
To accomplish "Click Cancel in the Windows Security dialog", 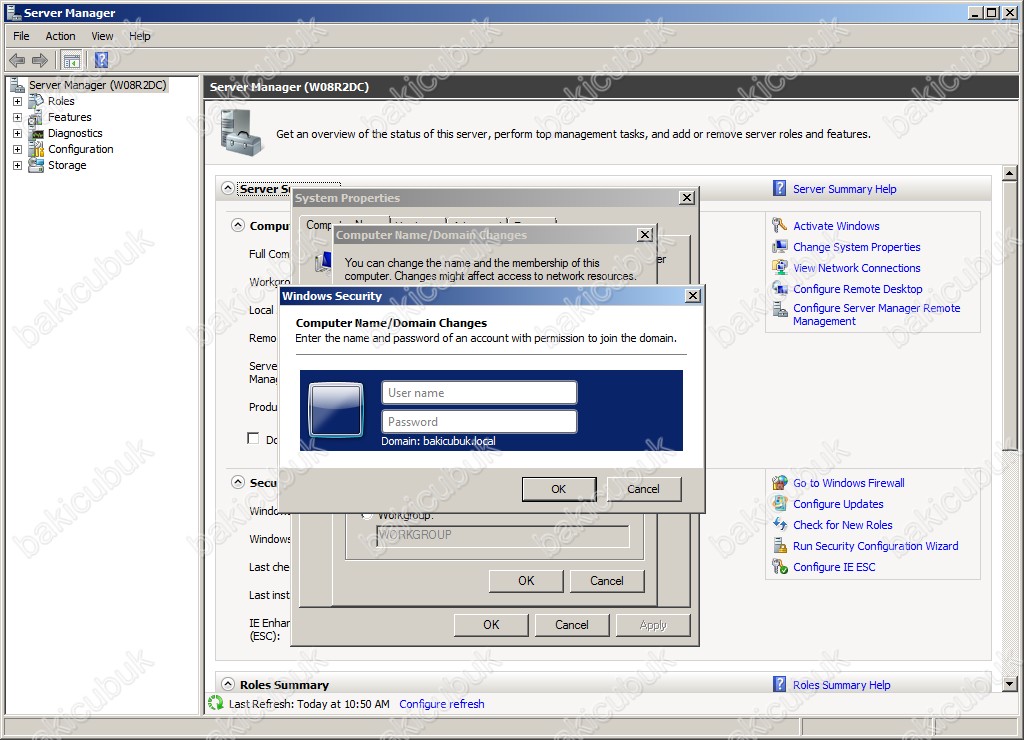I will pos(644,489).
